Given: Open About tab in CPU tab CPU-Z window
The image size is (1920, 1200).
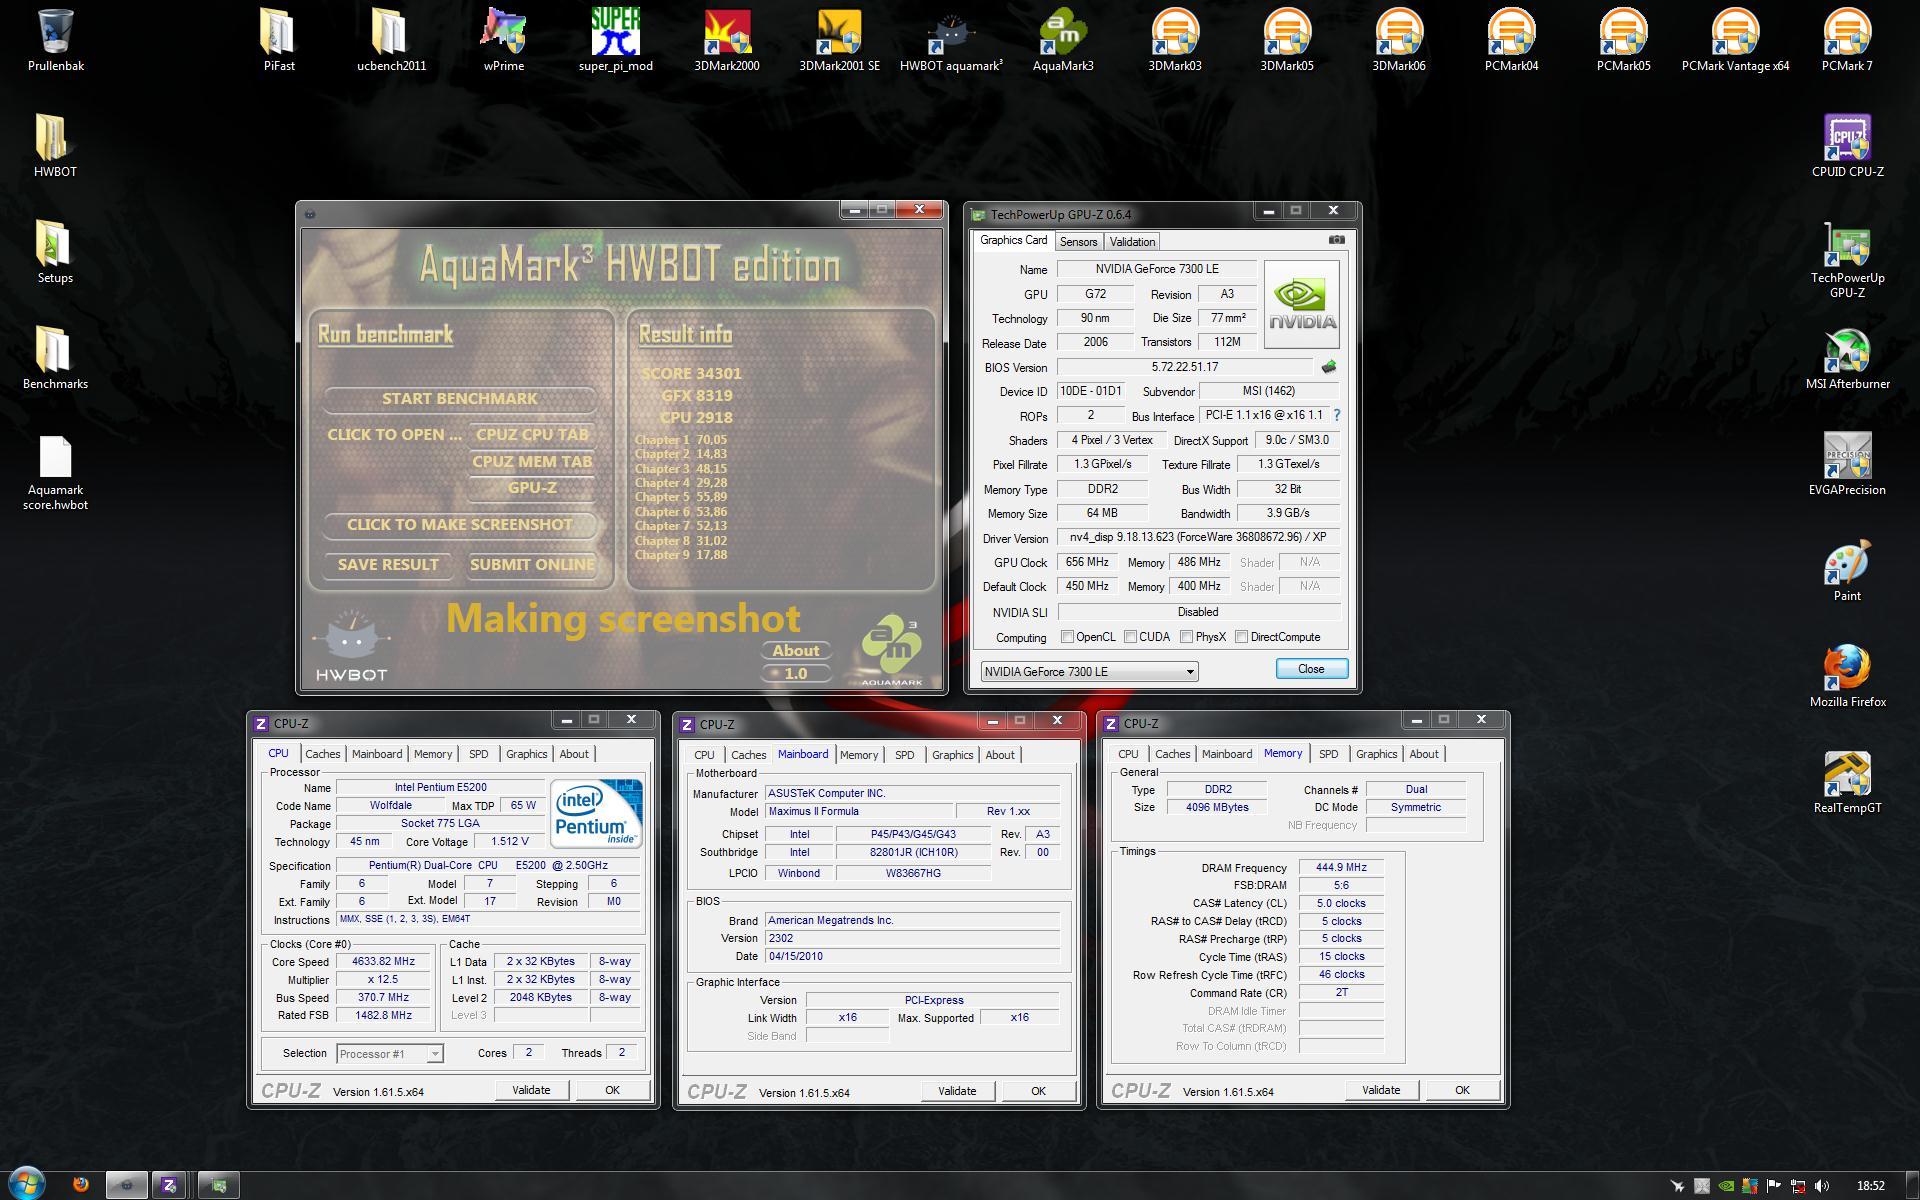Looking at the screenshot, I should click(574, 754).
